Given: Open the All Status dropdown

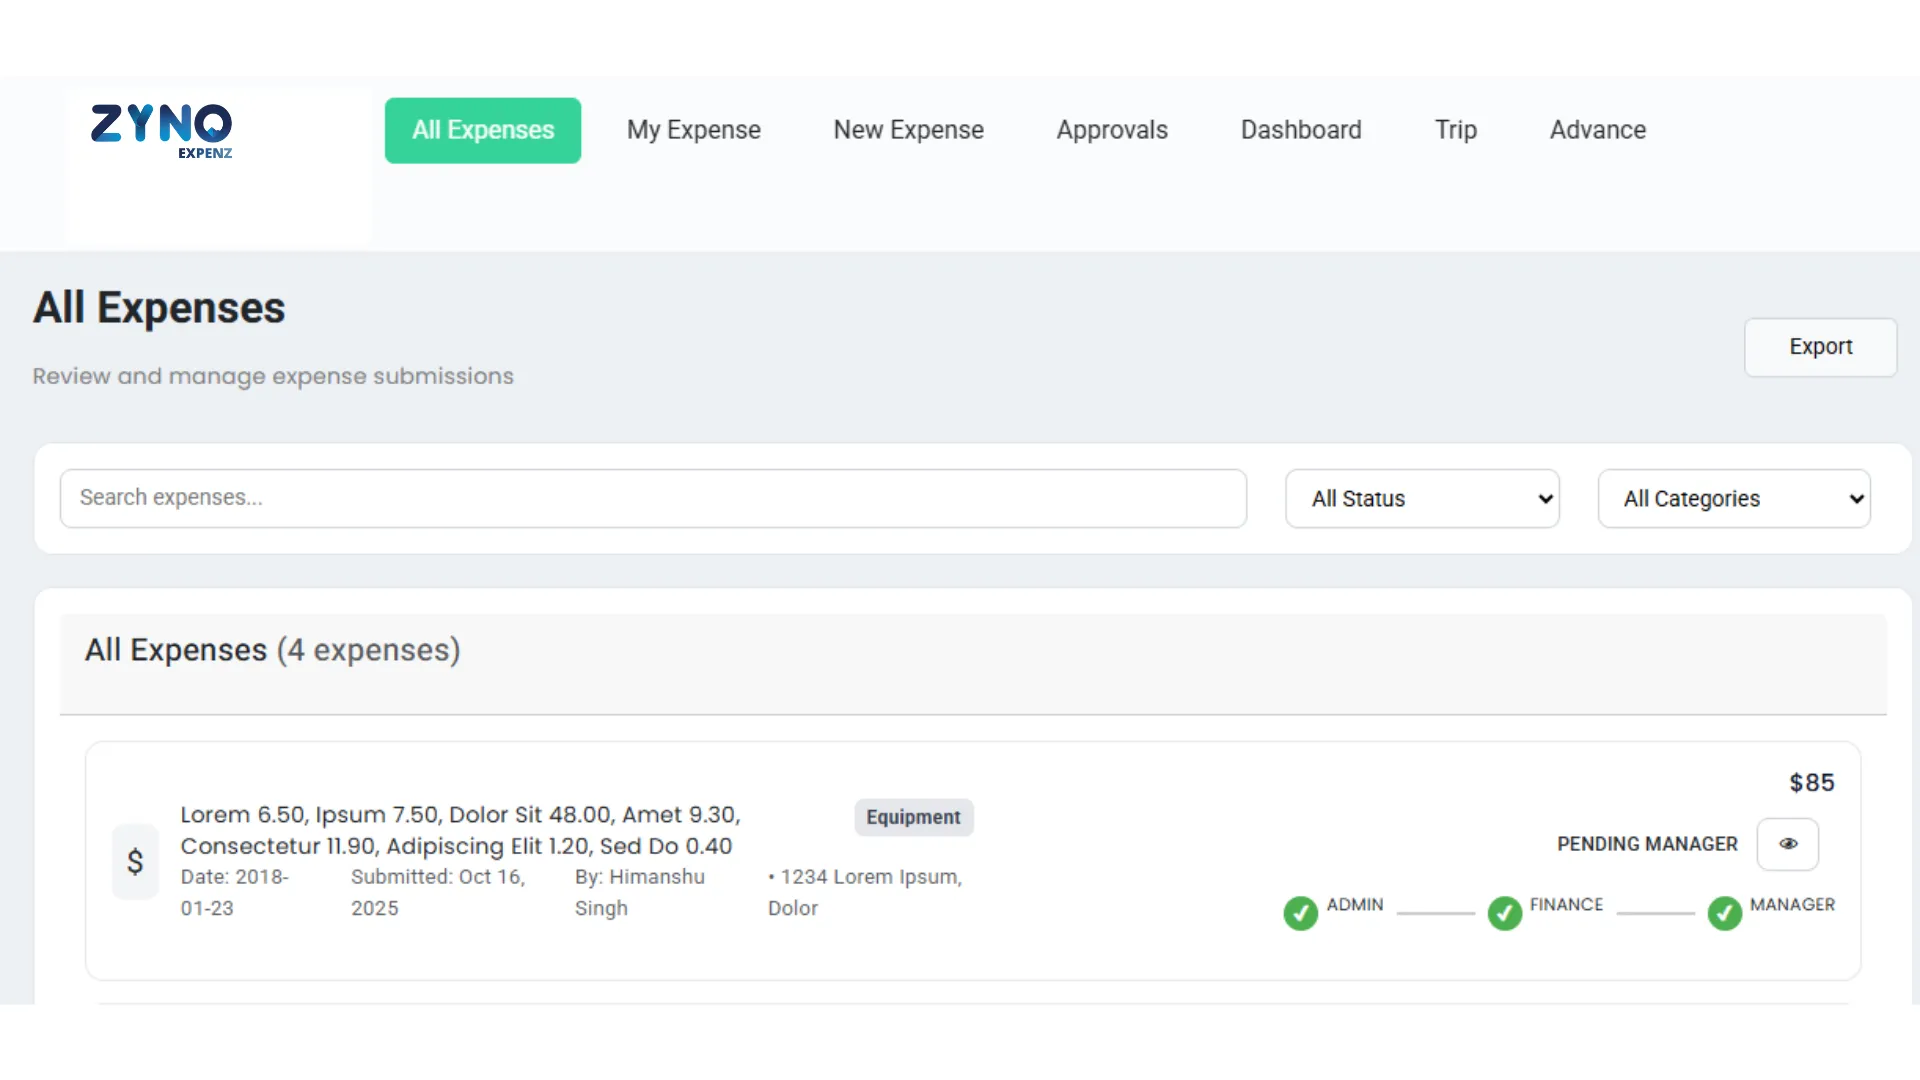Looking at the screenshot, I should 1422,498.
